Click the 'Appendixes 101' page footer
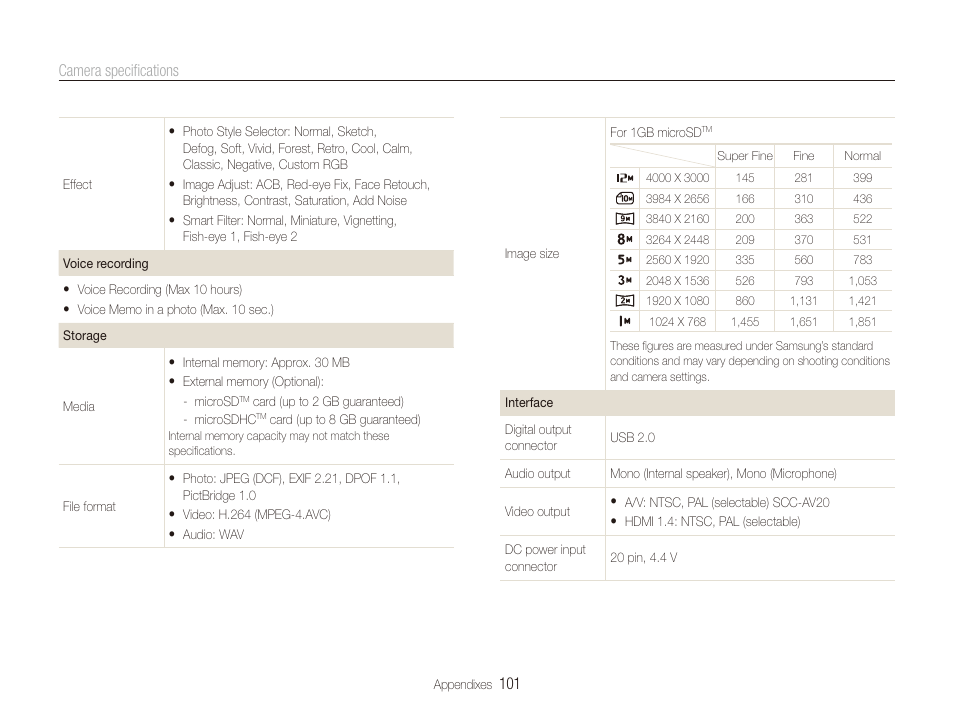This screenshot has width=954, height=720. click(x=476, y=684)
